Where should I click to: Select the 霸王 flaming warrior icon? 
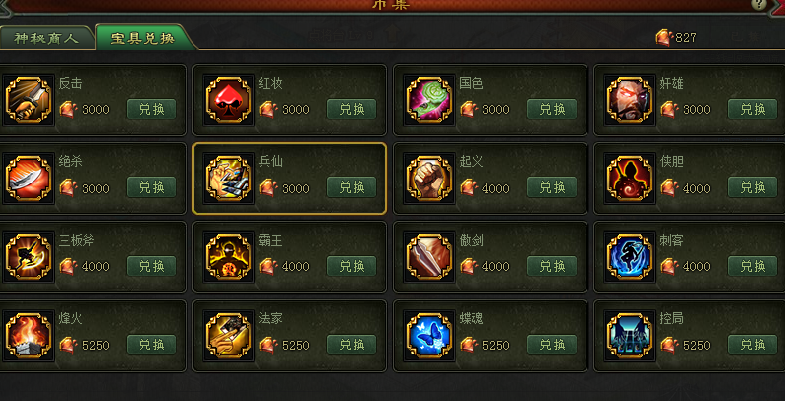[x=229, y=257]
